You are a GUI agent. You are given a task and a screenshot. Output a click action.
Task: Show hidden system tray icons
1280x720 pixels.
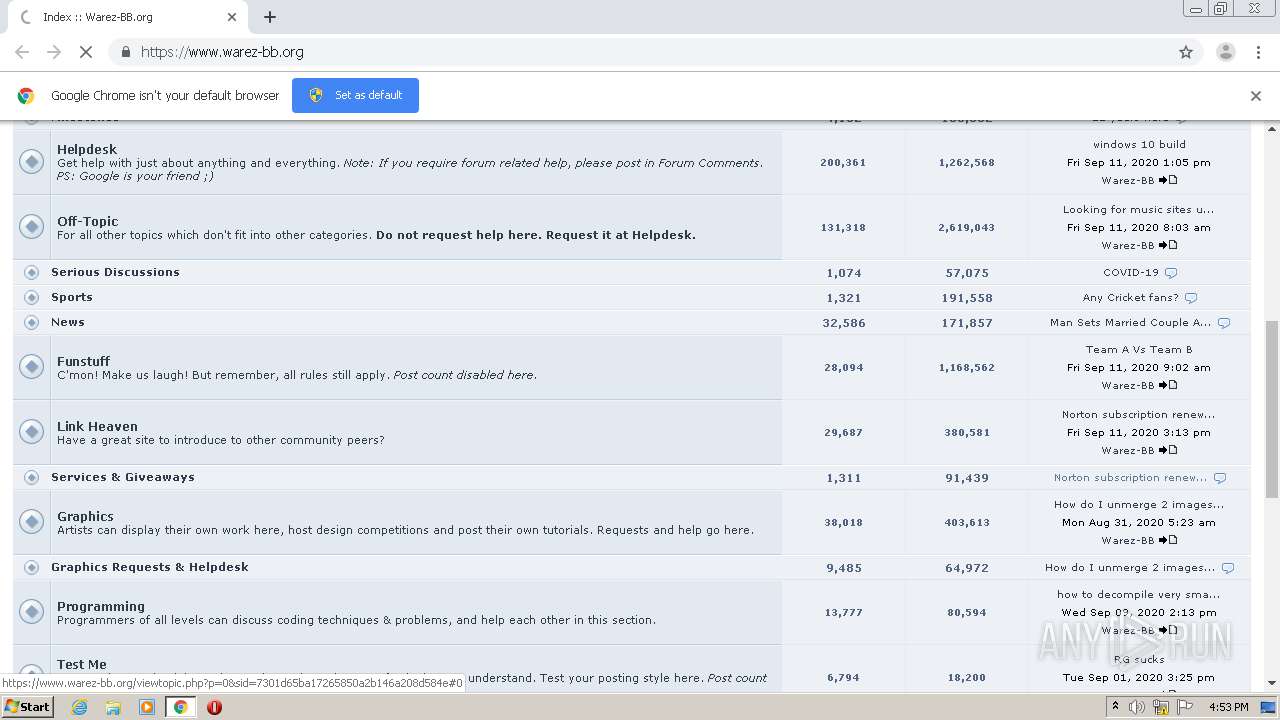click(1116, 707)
